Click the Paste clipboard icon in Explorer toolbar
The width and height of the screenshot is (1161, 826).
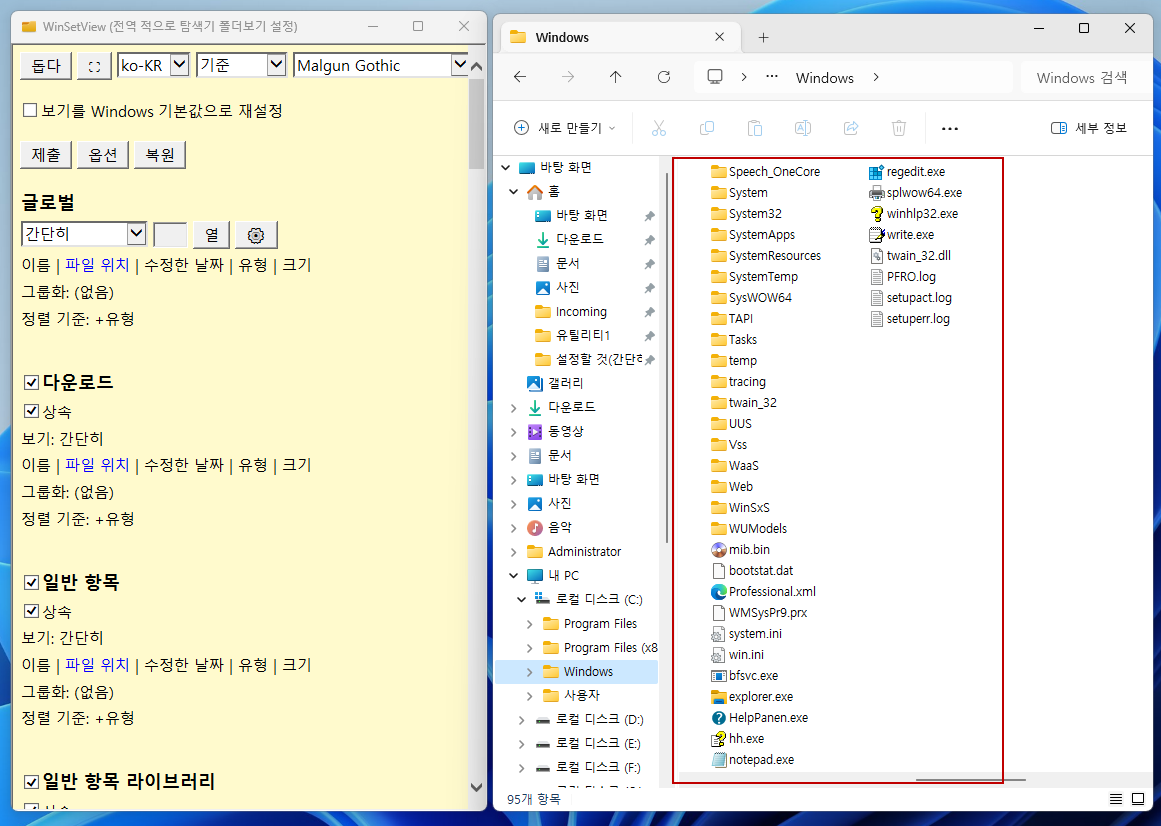755,128
